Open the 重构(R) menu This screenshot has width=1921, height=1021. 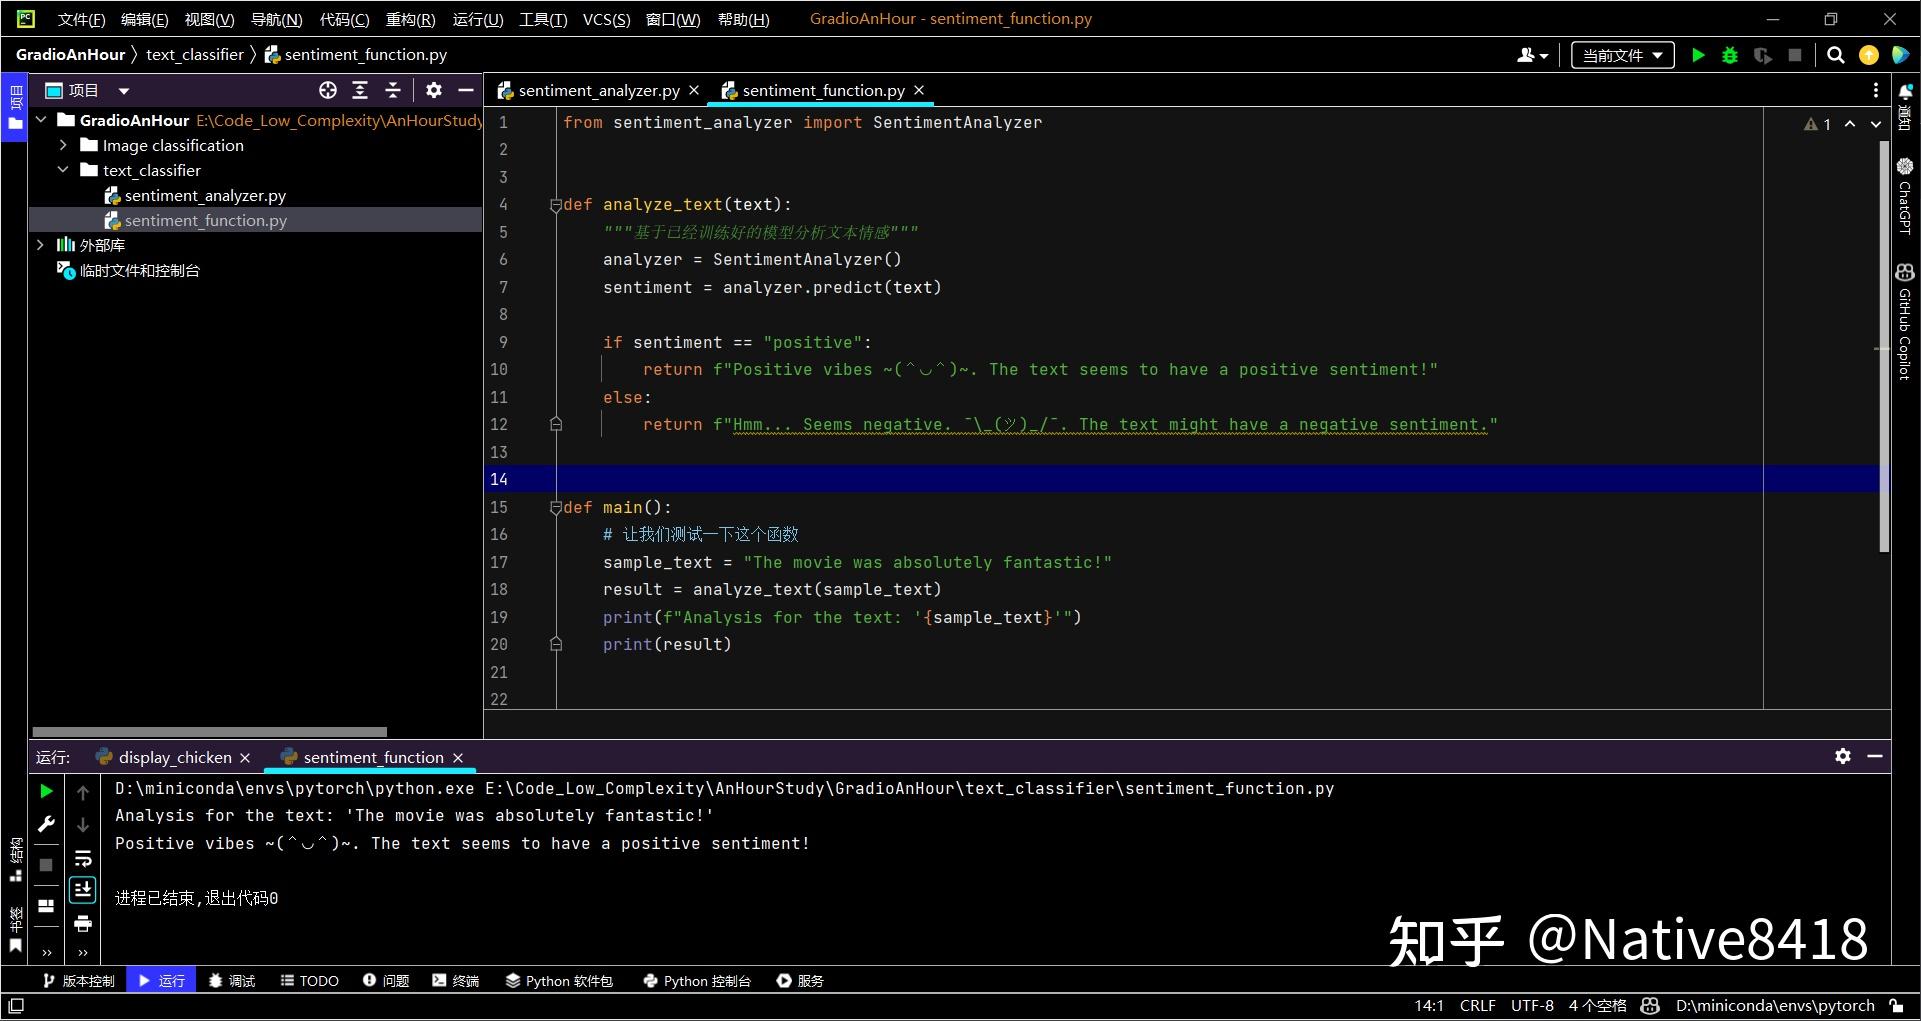point(410,19)
